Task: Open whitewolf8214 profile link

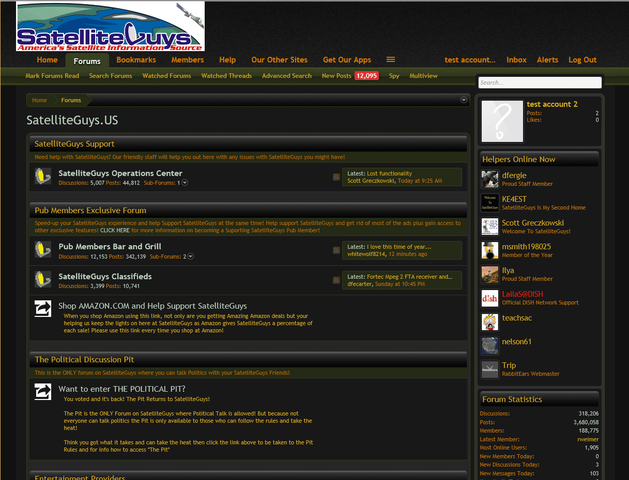Action: pyautogui.click(x=366, y=254)
